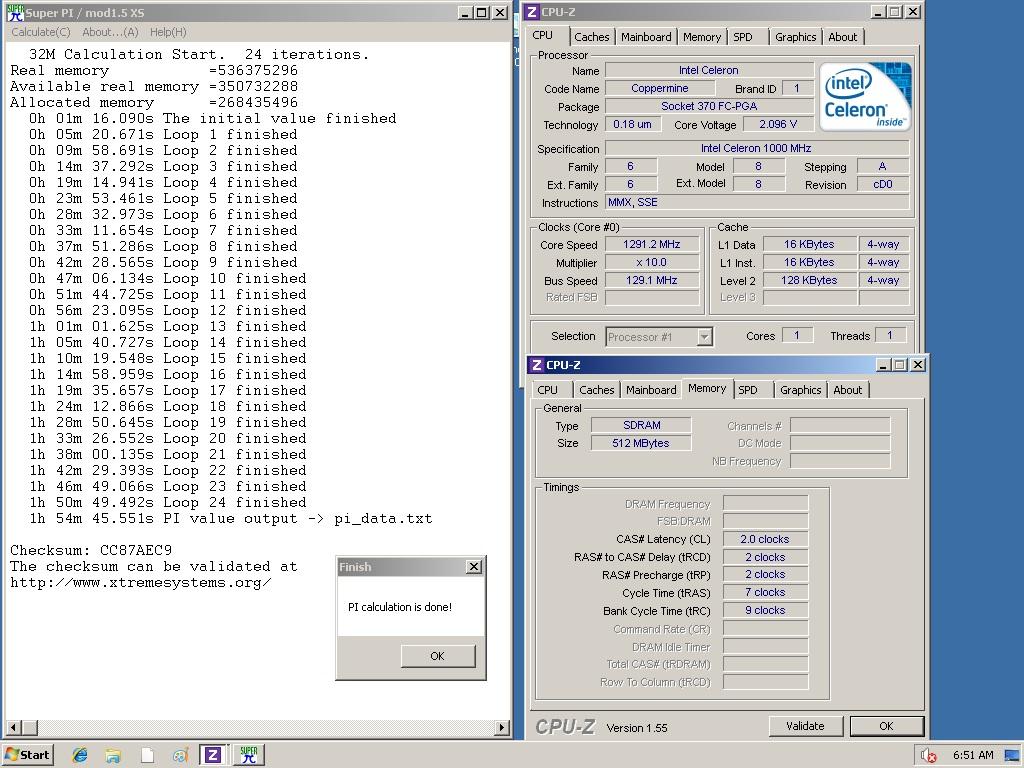Click the Checksum: CC87AEC9 line

click(91, 550)
